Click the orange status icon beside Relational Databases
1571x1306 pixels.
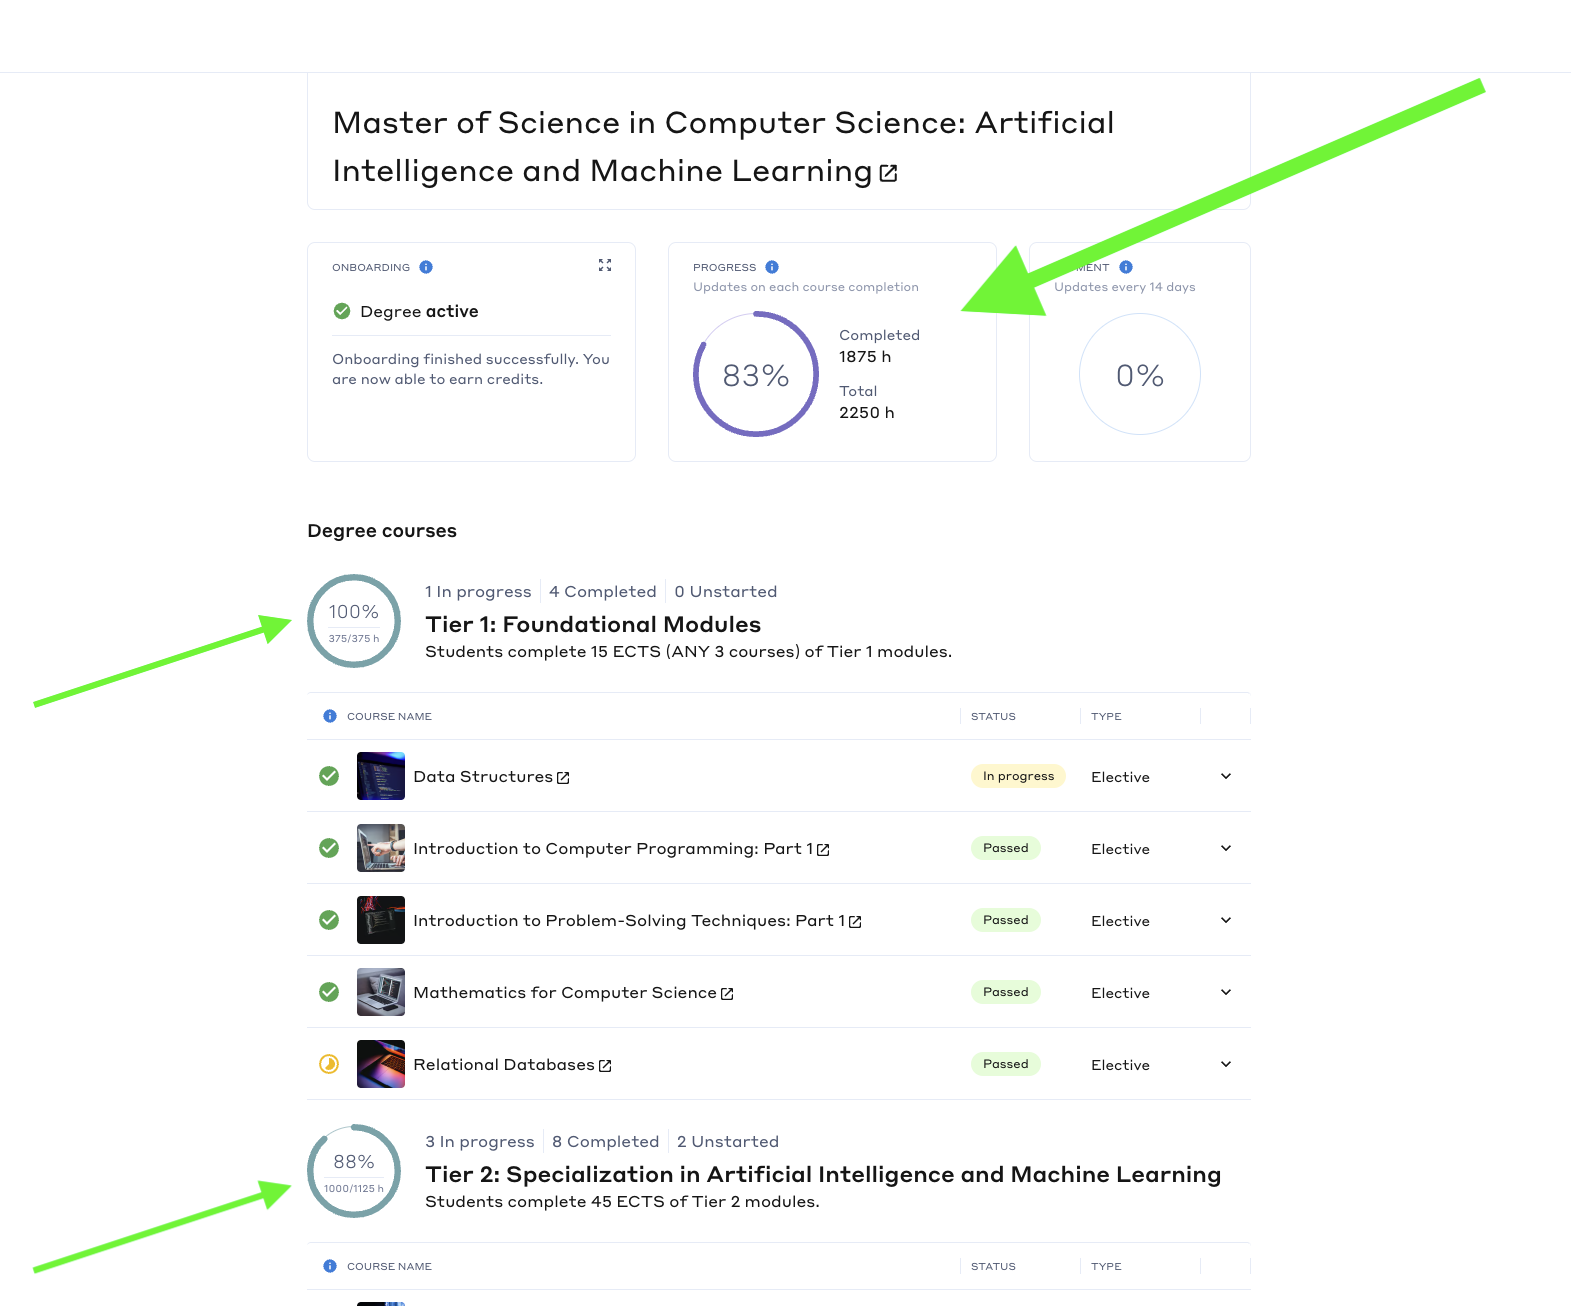coord(329,1064)
